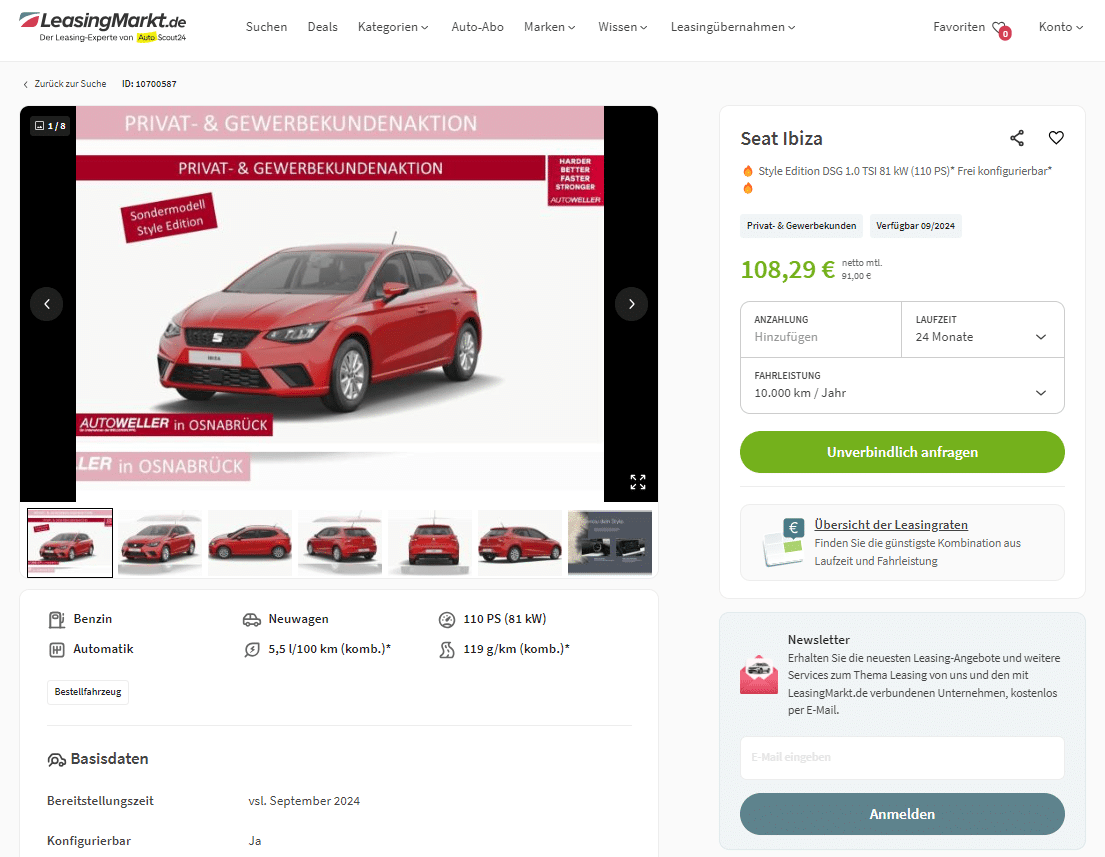Click Anzahlung Hinzufügen field
Screen dimensions: 1105x857
[821, 329]
